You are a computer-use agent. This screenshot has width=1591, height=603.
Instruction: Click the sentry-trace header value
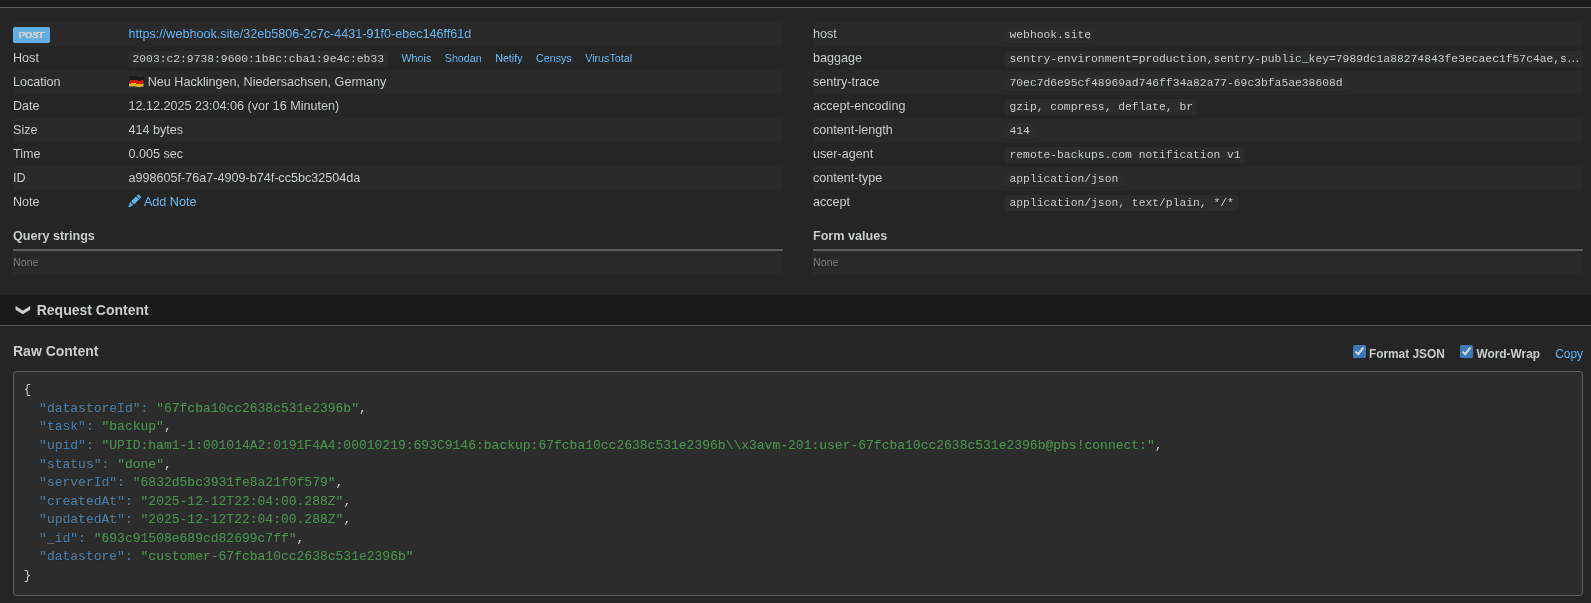[1175, 83]
